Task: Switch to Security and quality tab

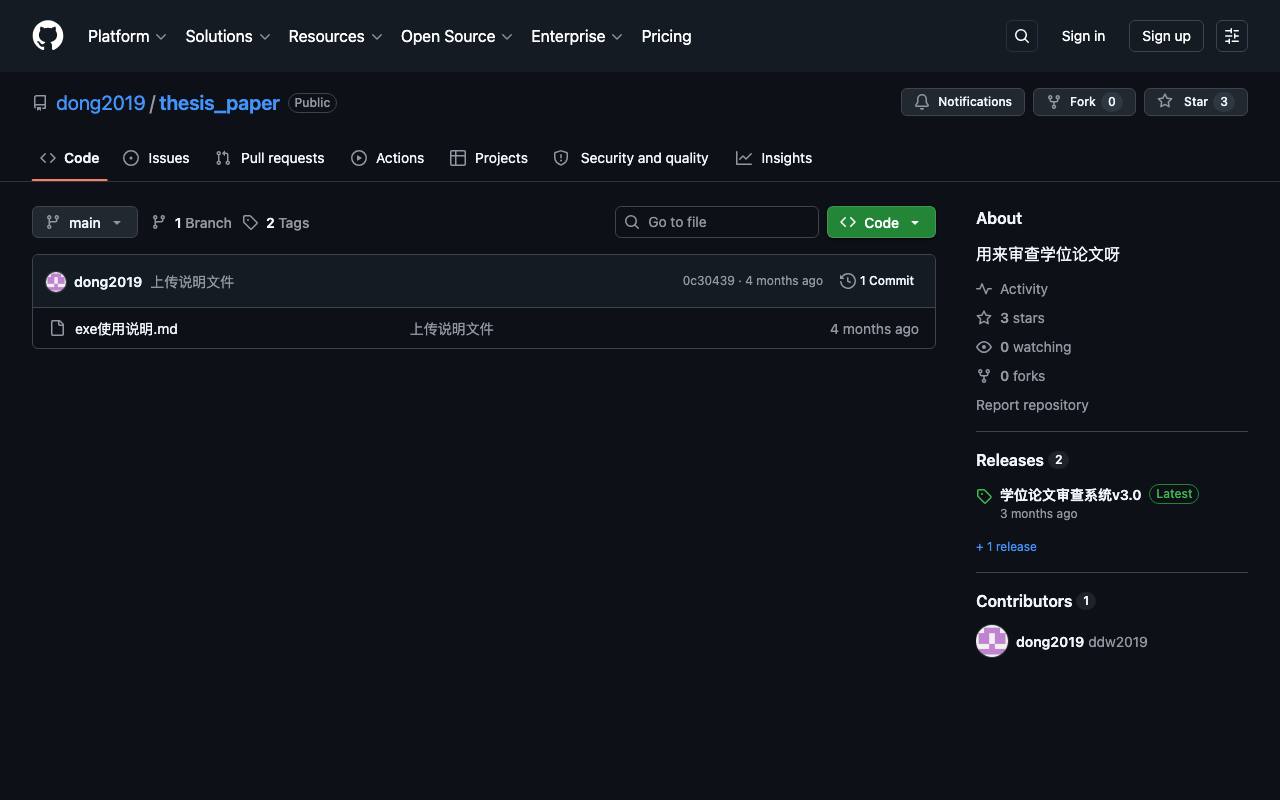Action: click(631, 158)
